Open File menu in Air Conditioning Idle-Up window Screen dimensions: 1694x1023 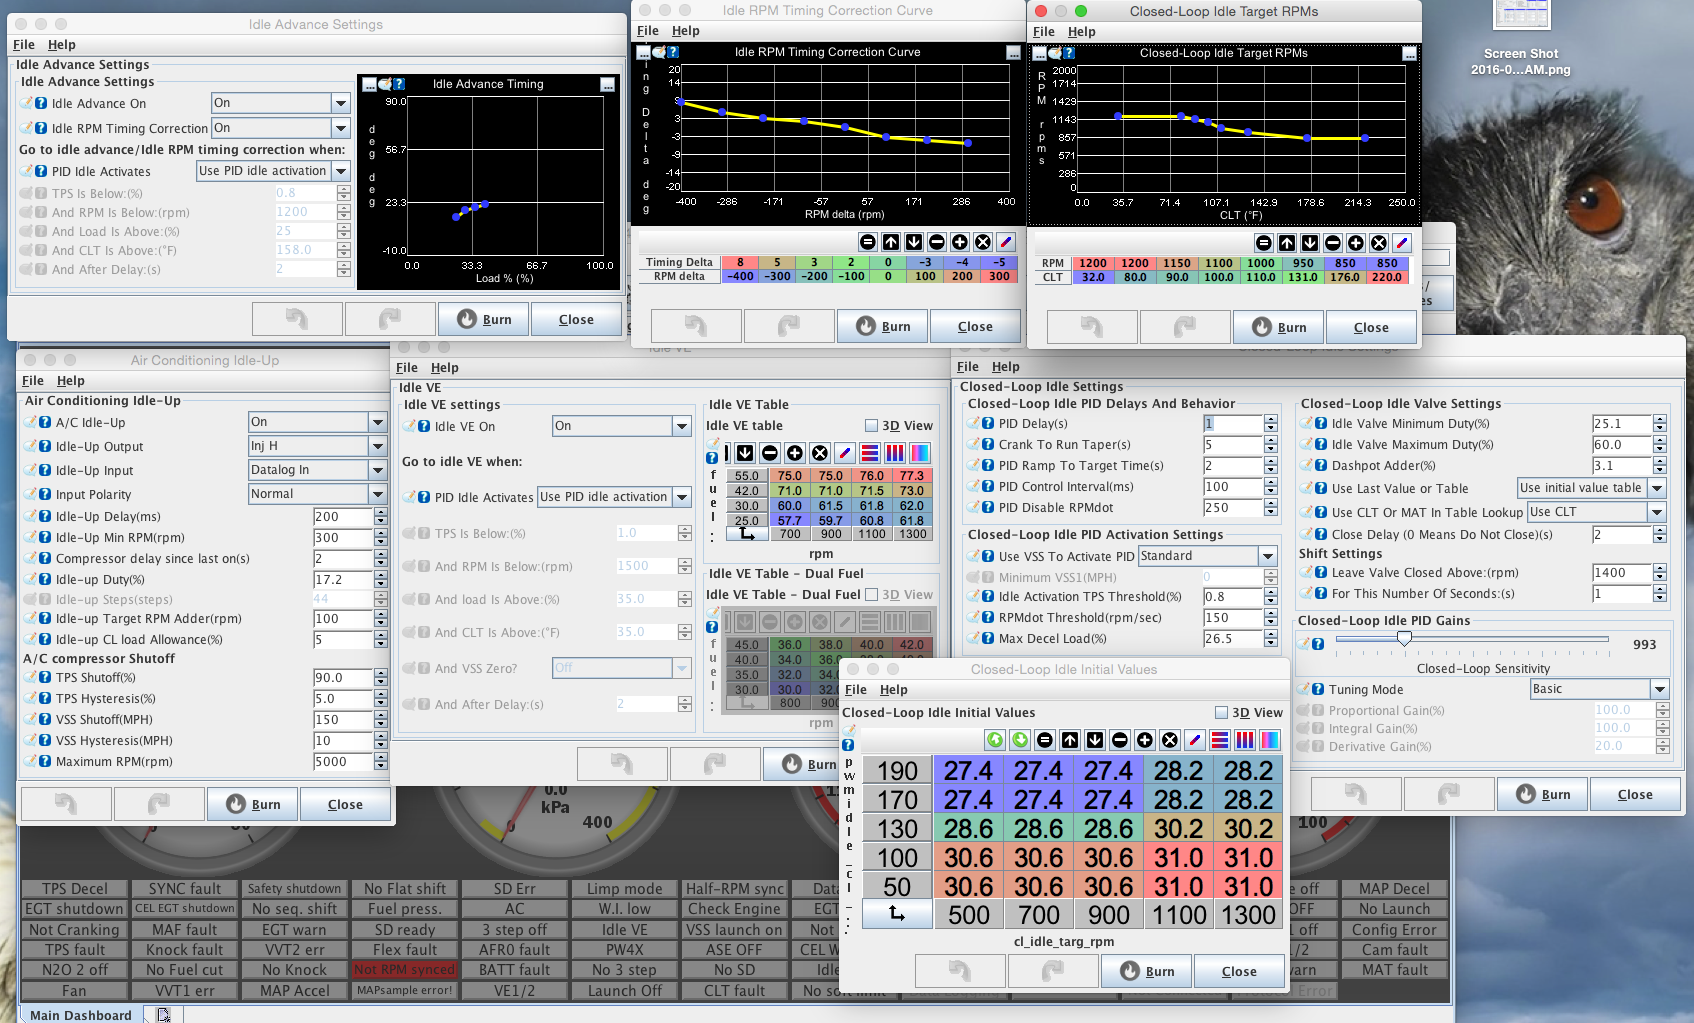pyautogui.click(x=33, y=381)
